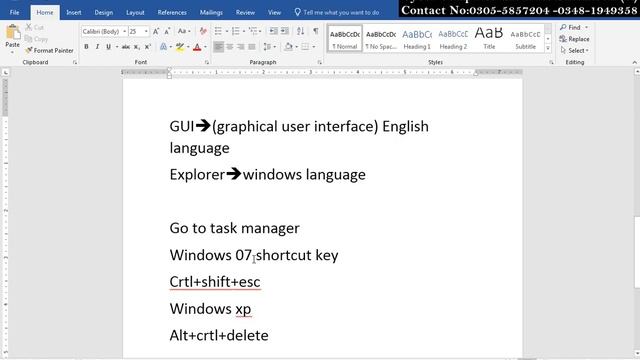Viewport: 640px width, 360px height.
Task: Align text left
Action: coord(219,47)
